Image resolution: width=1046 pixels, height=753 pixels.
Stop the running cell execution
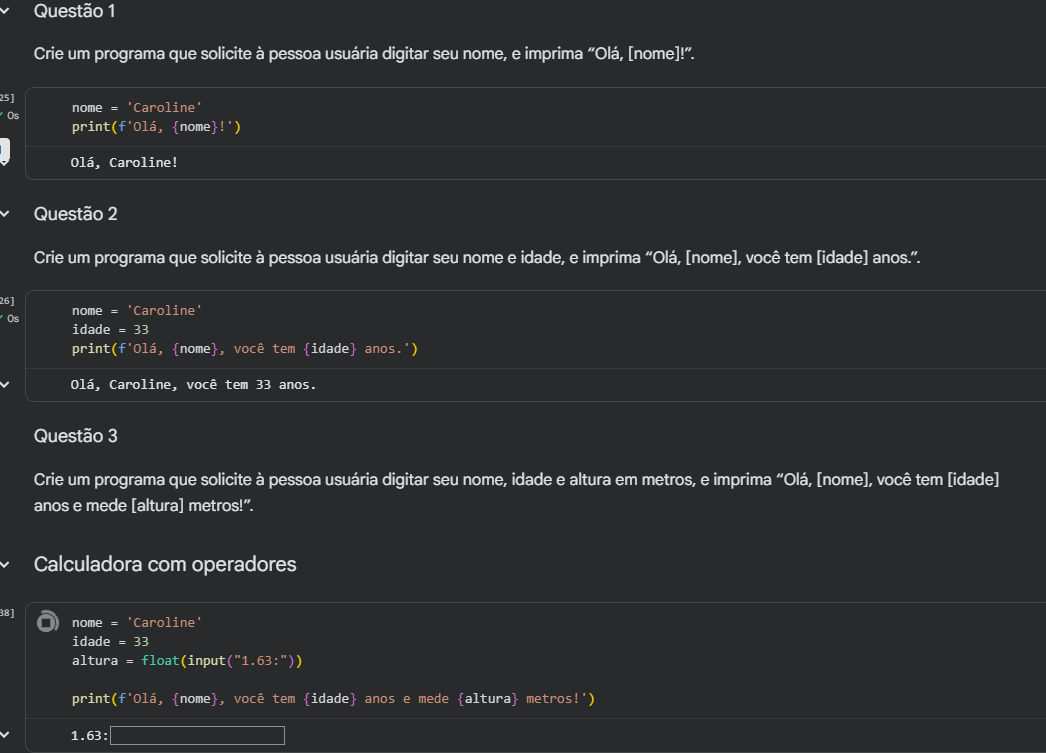47,622
